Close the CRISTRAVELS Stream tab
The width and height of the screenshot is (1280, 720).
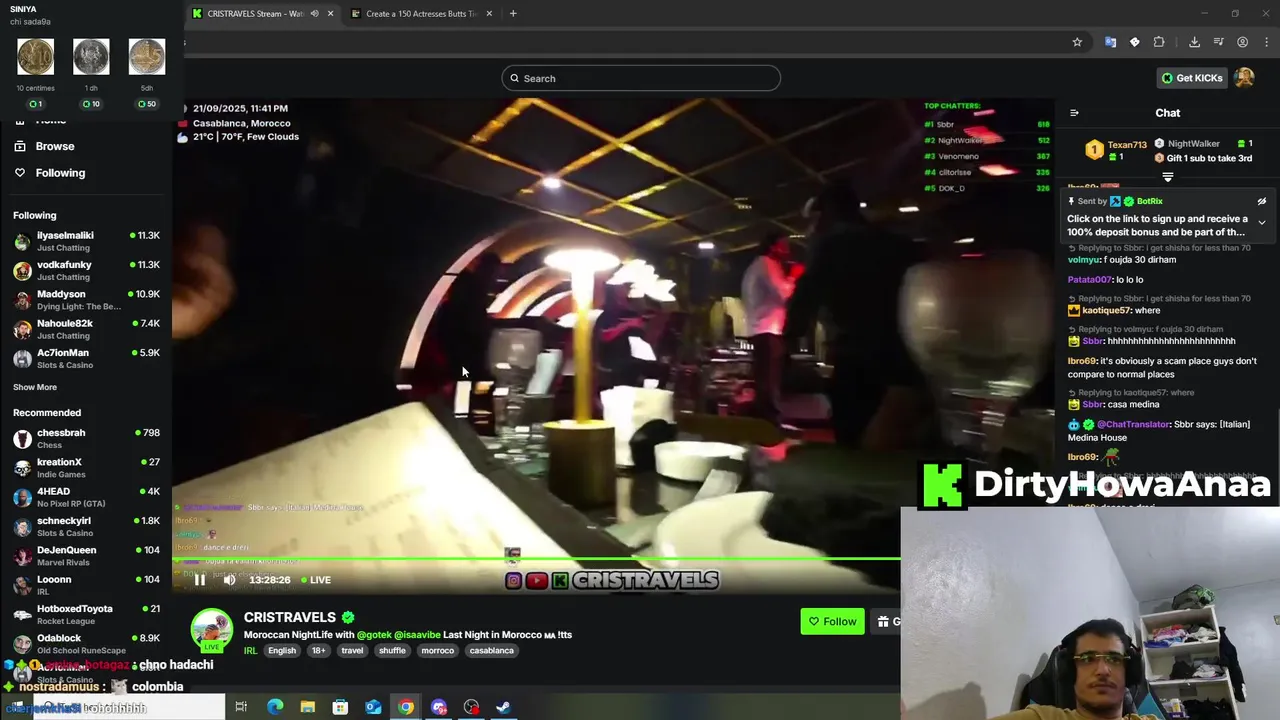330,14
